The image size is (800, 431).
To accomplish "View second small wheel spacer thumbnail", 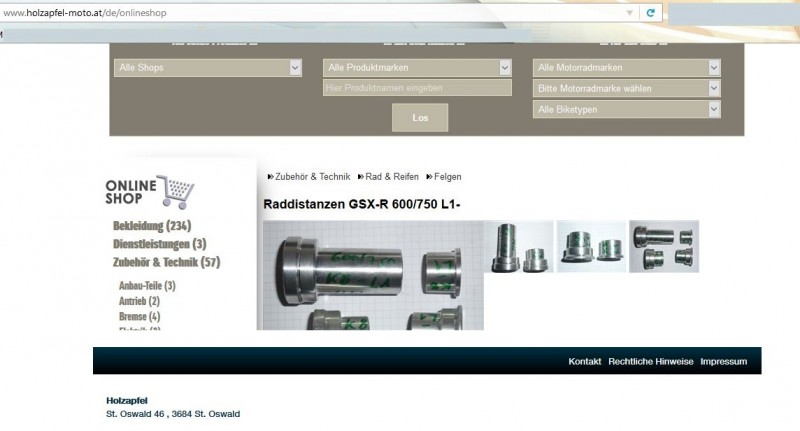I will pyautogui.click(x=591, y=246).
